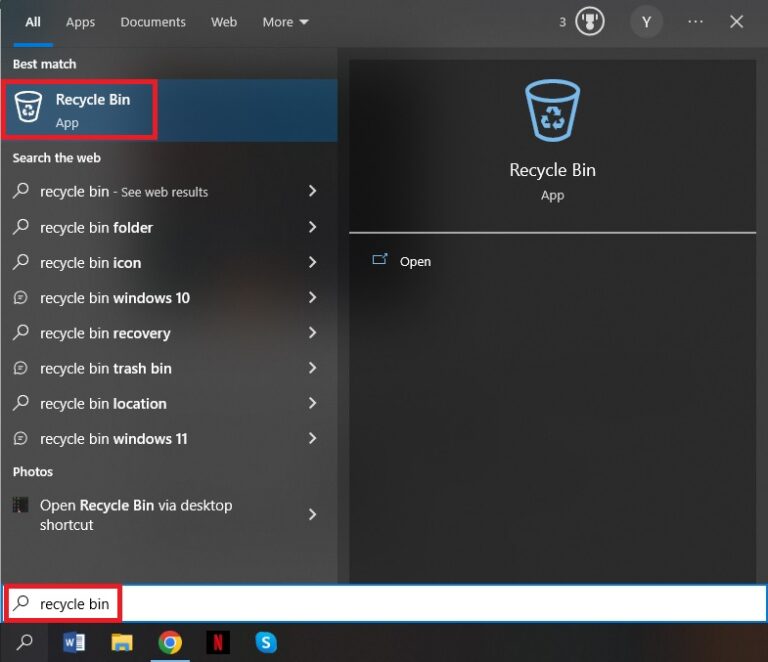The height and width of the screenshot is (662, 768).
Task: Switch to the Documents tab
Action: point(153,22)
